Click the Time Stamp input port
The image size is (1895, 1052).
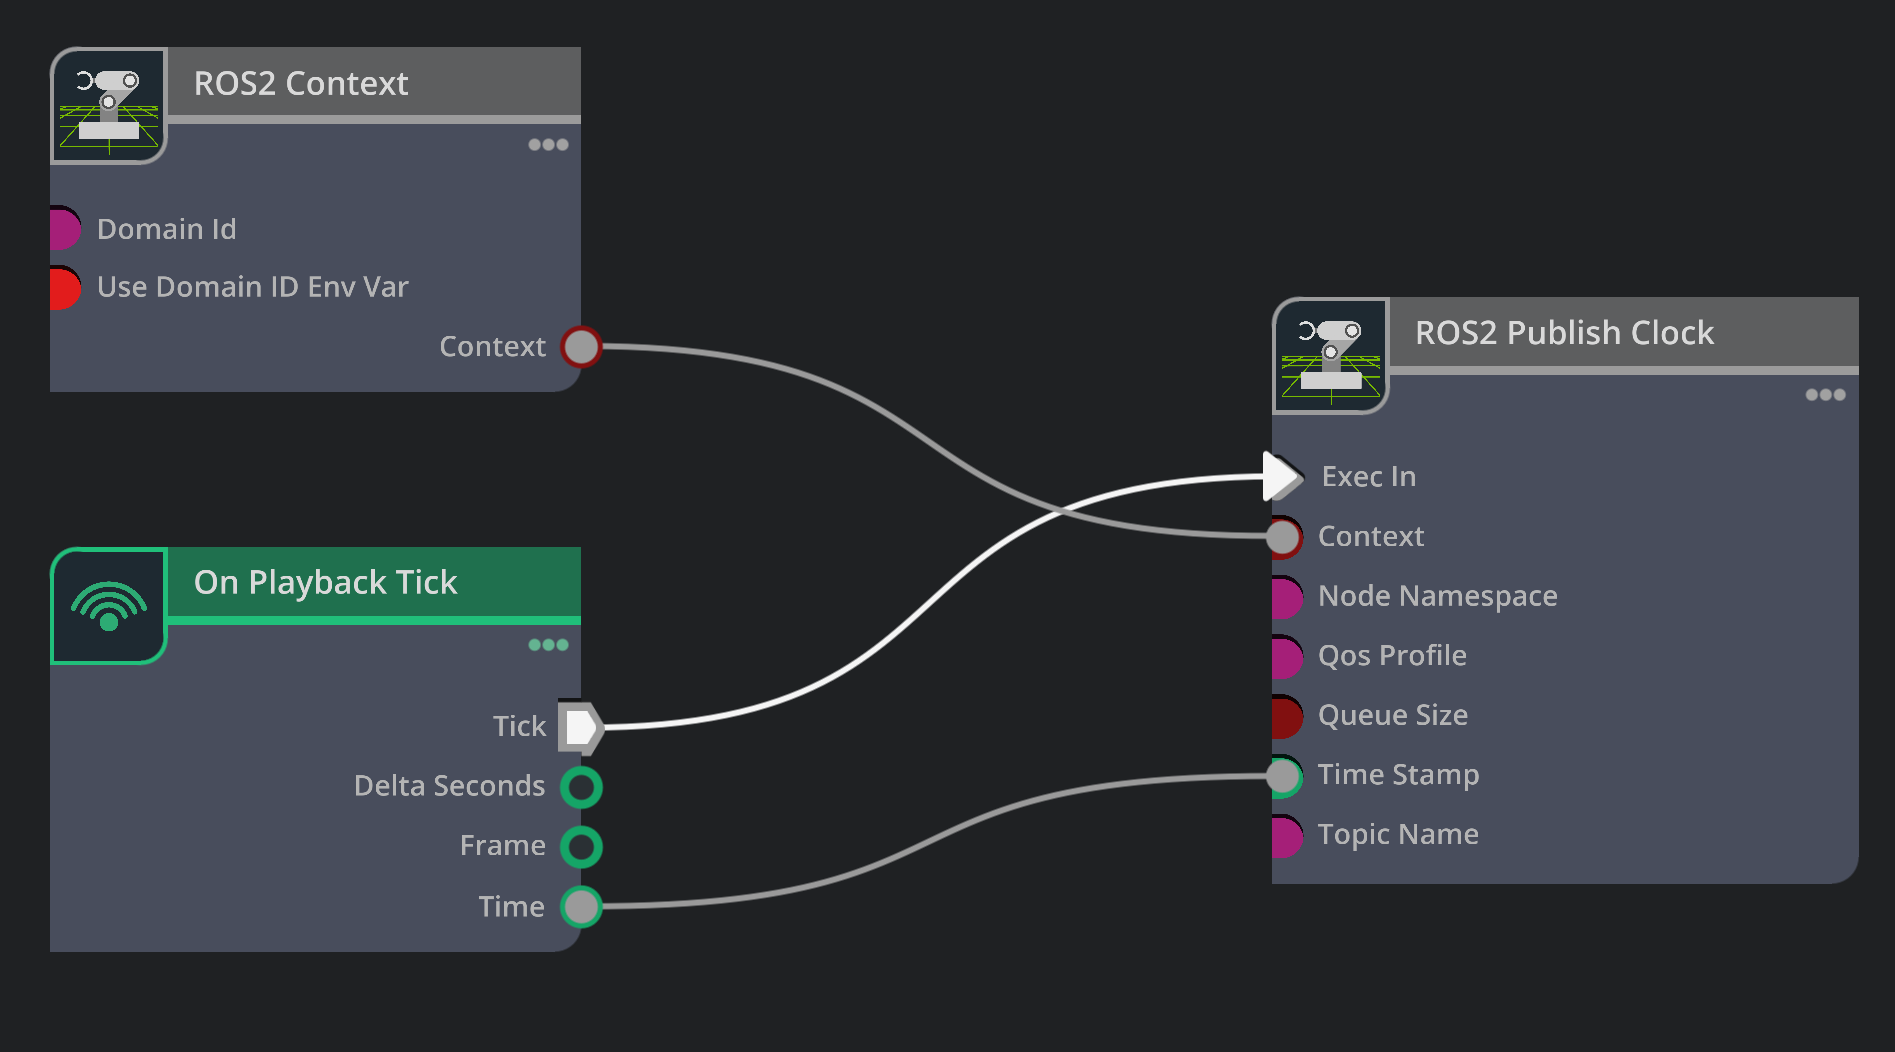1284,776
